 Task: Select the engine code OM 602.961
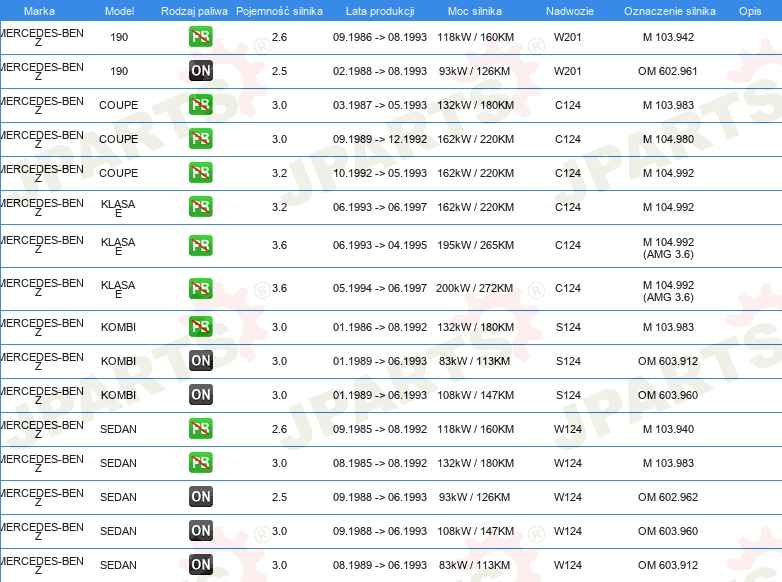pos(668,71)
